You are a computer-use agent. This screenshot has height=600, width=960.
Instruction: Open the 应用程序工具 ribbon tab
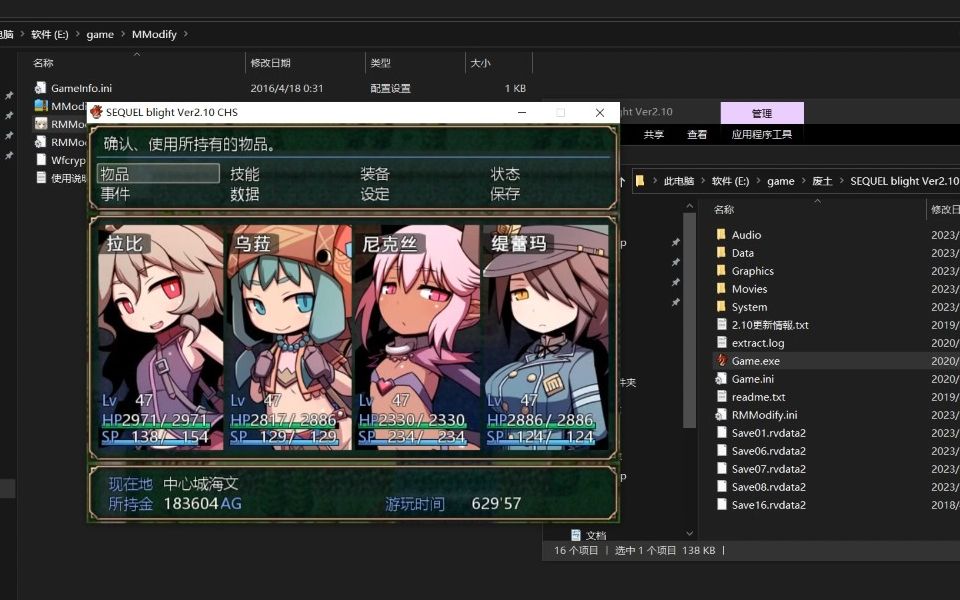coord(762,135)
